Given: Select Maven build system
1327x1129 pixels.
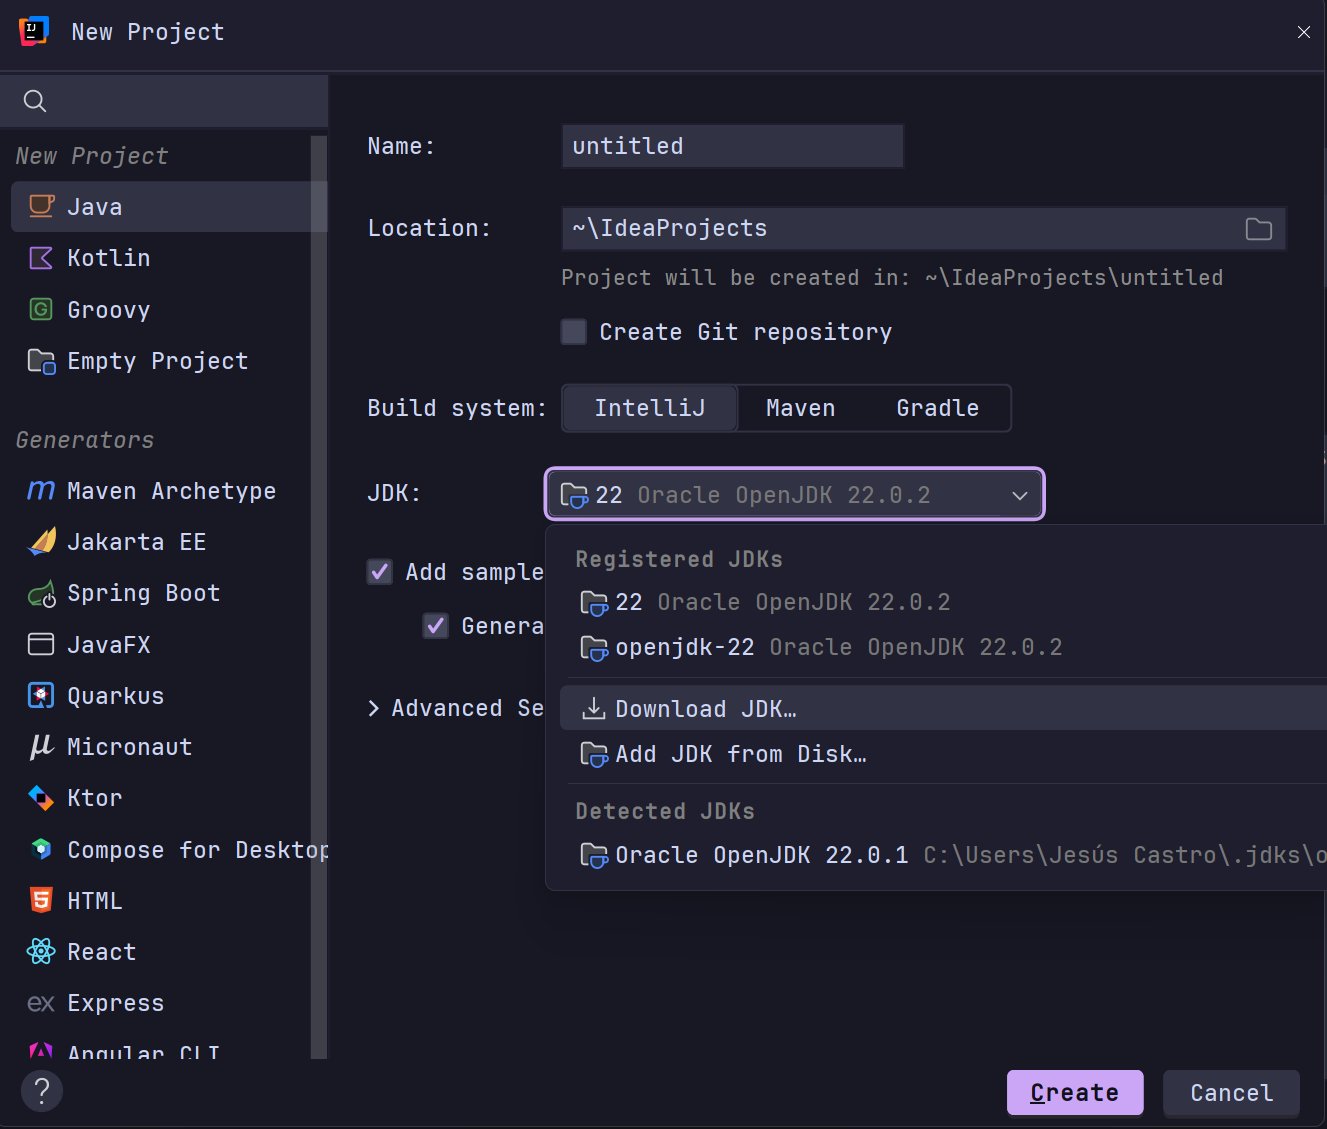Looking at the screenshot, I should [801, 408].
